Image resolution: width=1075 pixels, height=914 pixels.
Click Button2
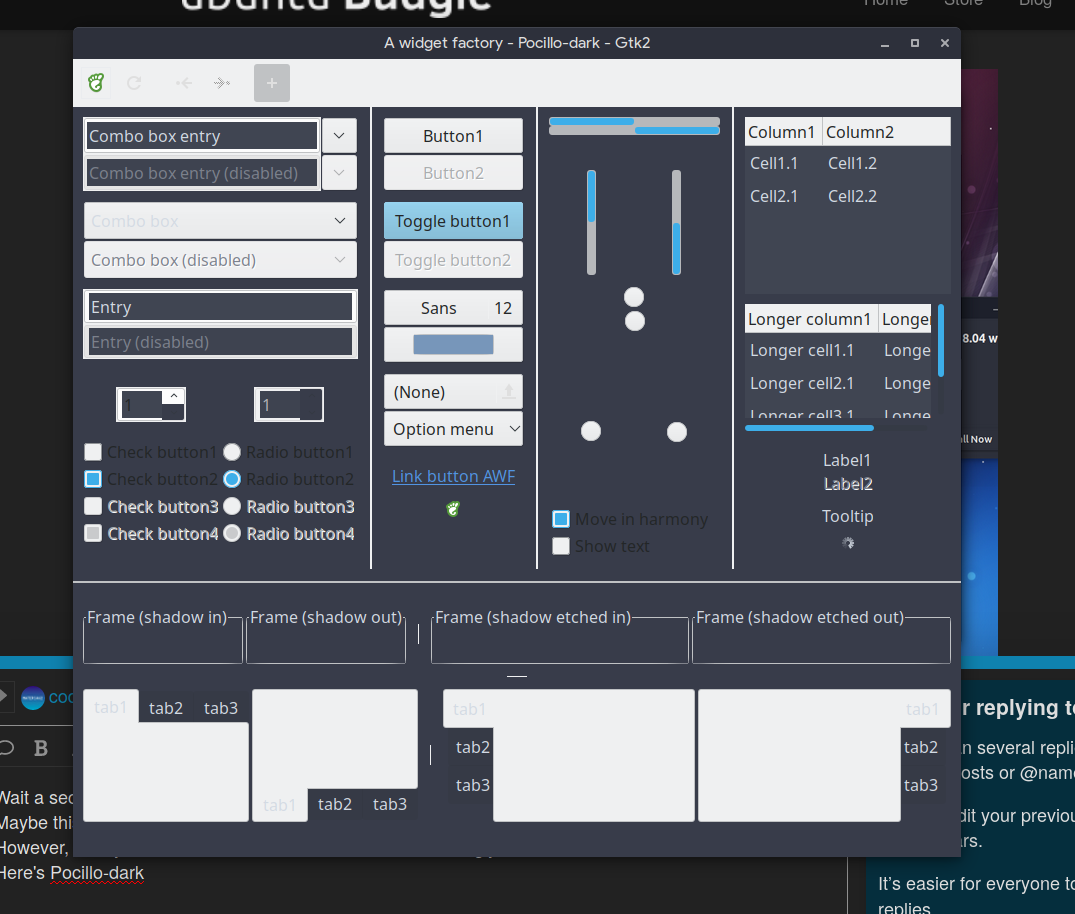click(x=453, y=173)
